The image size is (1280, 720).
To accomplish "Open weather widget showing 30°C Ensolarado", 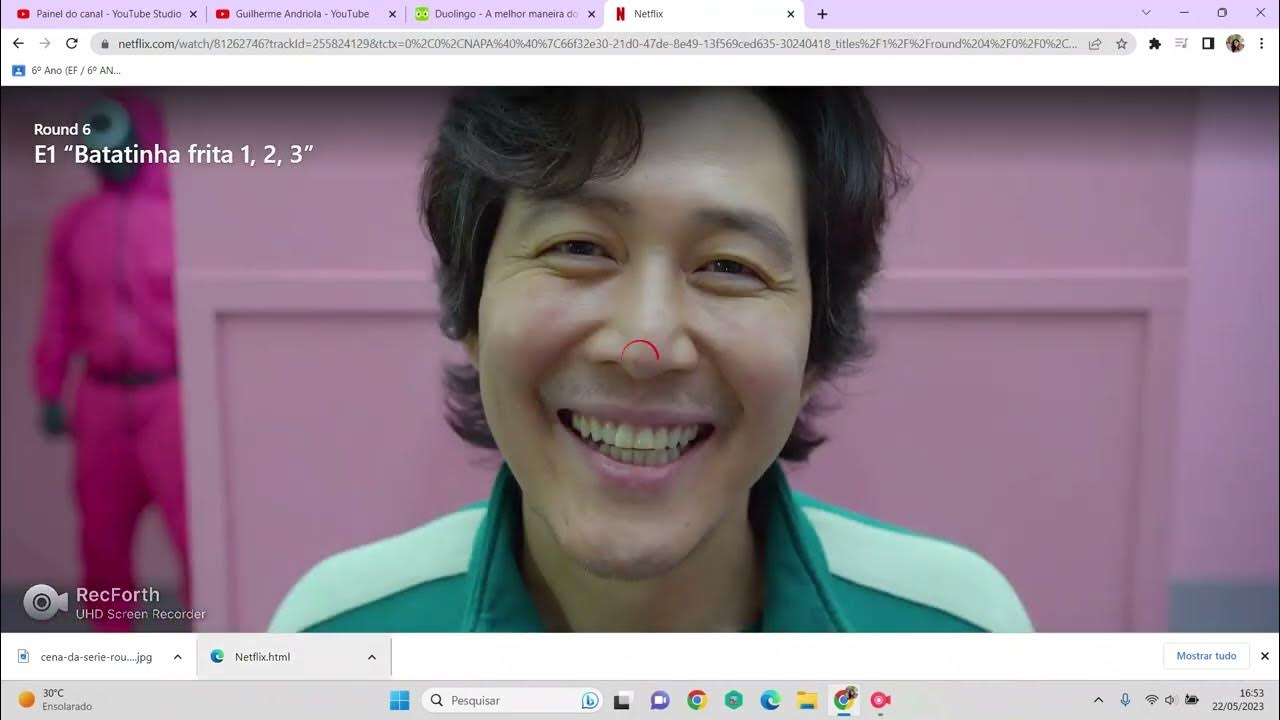I will coord(55,700).
